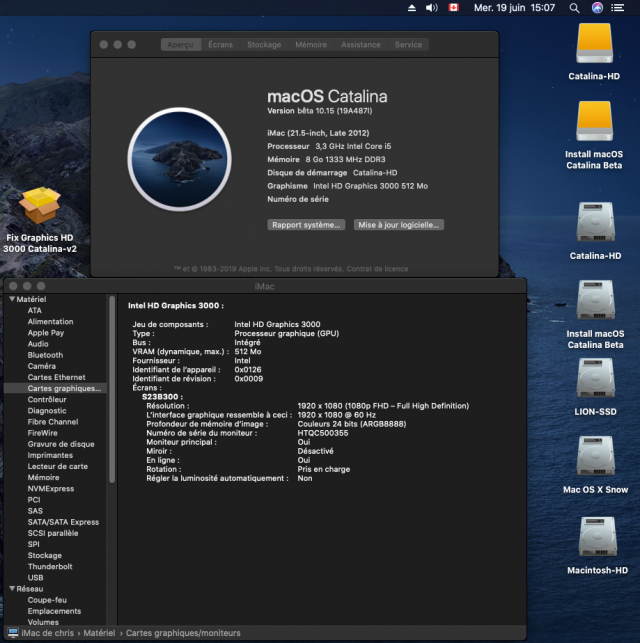Screen dimensions: 640x643
Task: Collapse the Réseau tree section
Action: pyautogui.click(x=12, y=588)
